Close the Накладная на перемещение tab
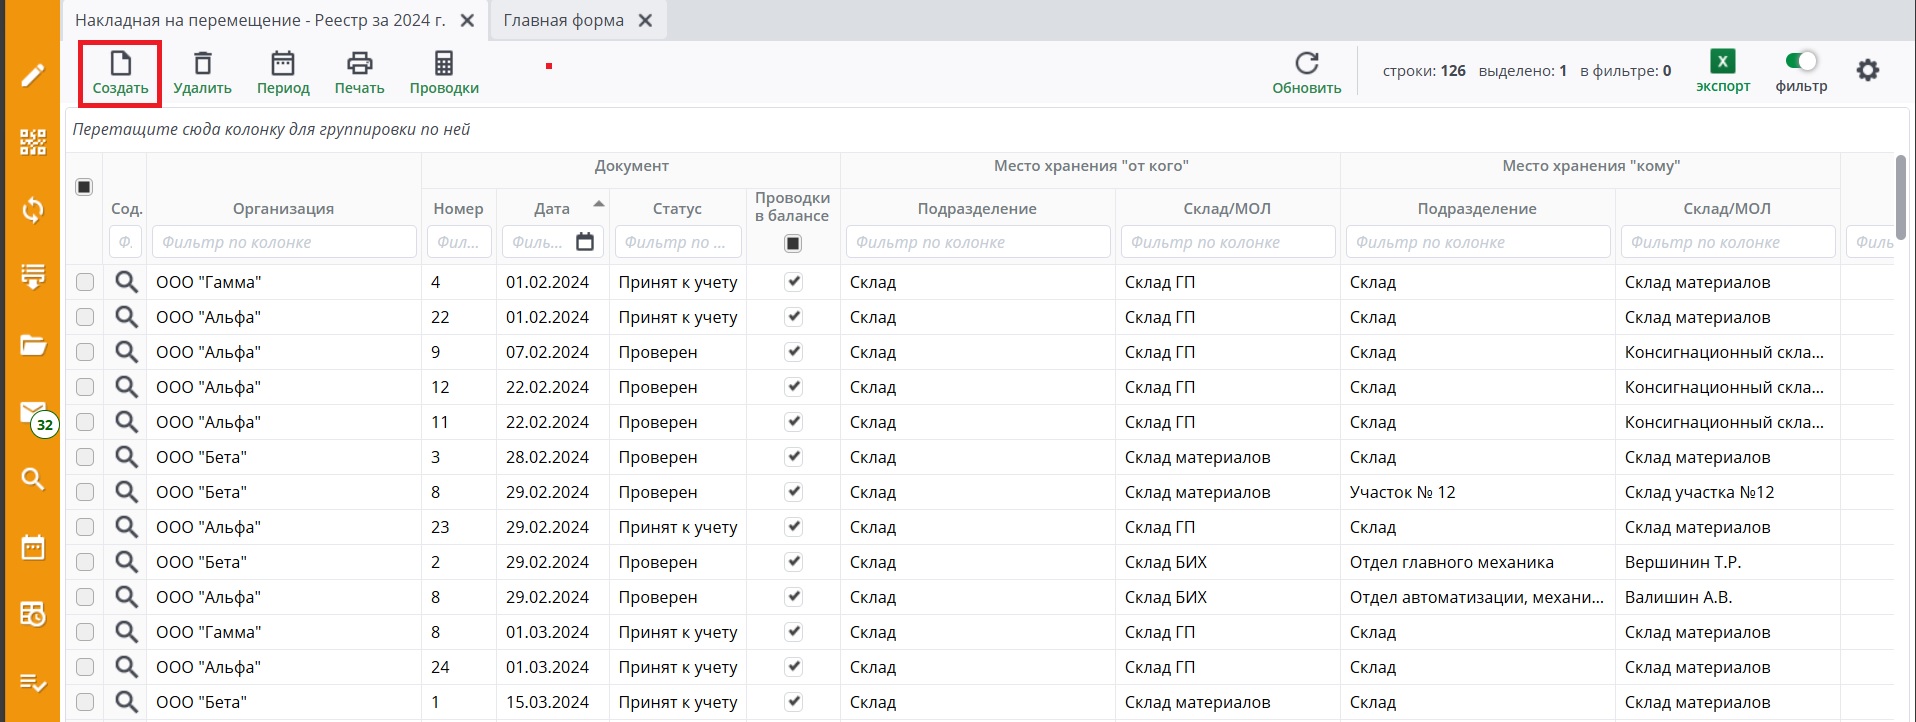Image resolution: width=1916 pixels, height=722 pixels. 467,20
